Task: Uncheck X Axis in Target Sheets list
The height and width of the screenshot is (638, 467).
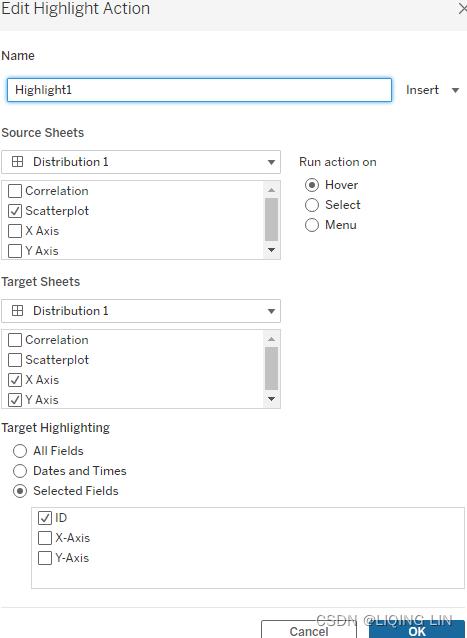Action: [15, 380]
